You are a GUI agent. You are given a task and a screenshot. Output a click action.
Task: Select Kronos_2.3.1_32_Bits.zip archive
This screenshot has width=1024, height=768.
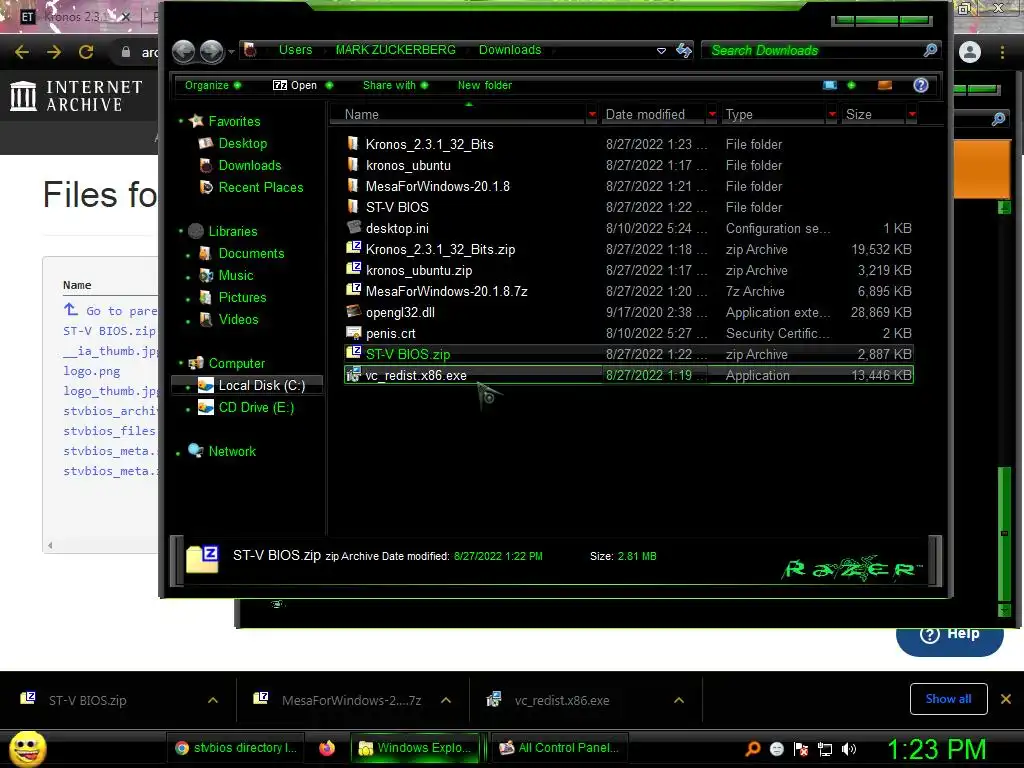[440, 249]
